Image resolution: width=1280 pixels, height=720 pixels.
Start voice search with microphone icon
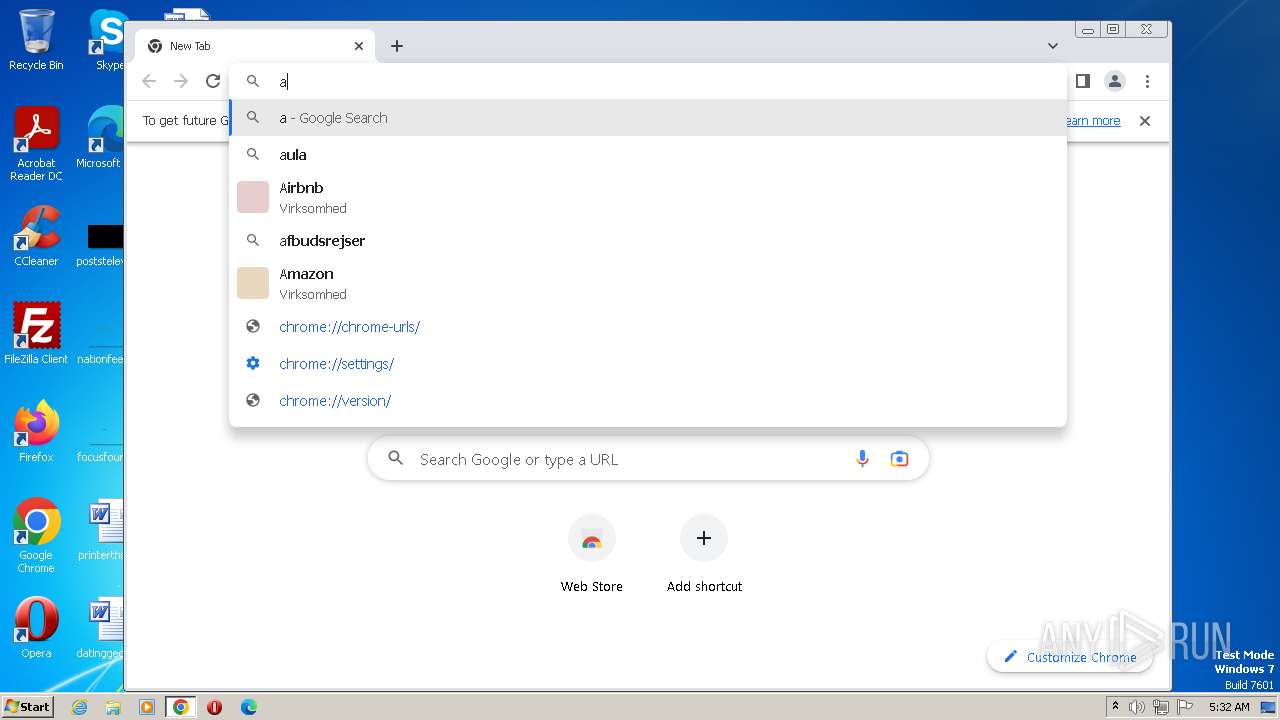coord(862,459)
